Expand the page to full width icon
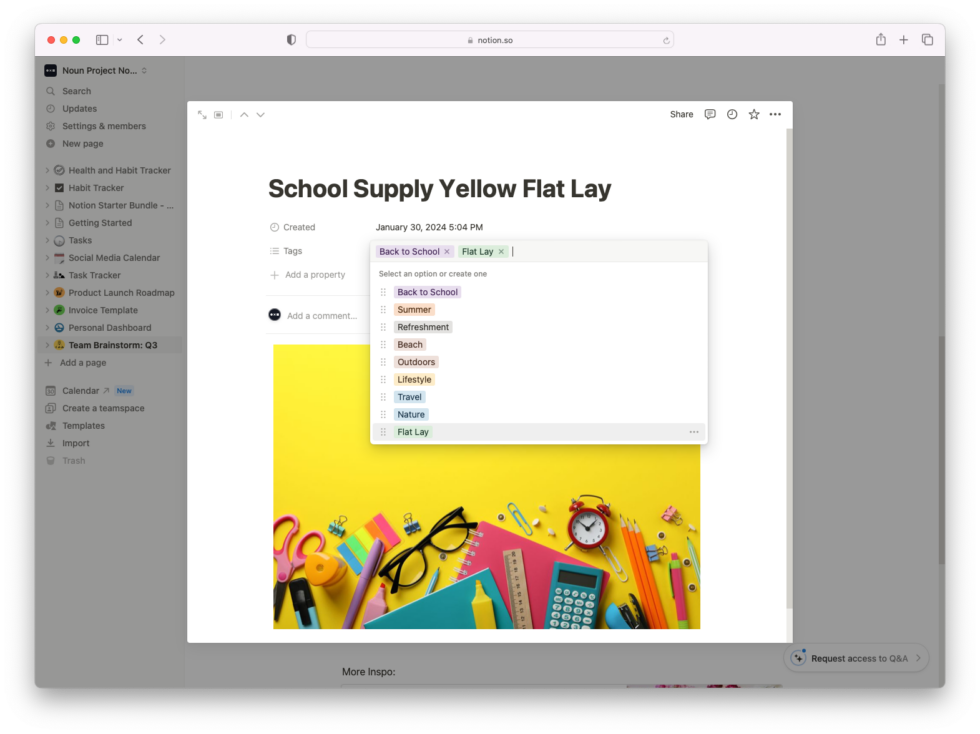Screen dimensions: 980x734 tap(201, 114)
